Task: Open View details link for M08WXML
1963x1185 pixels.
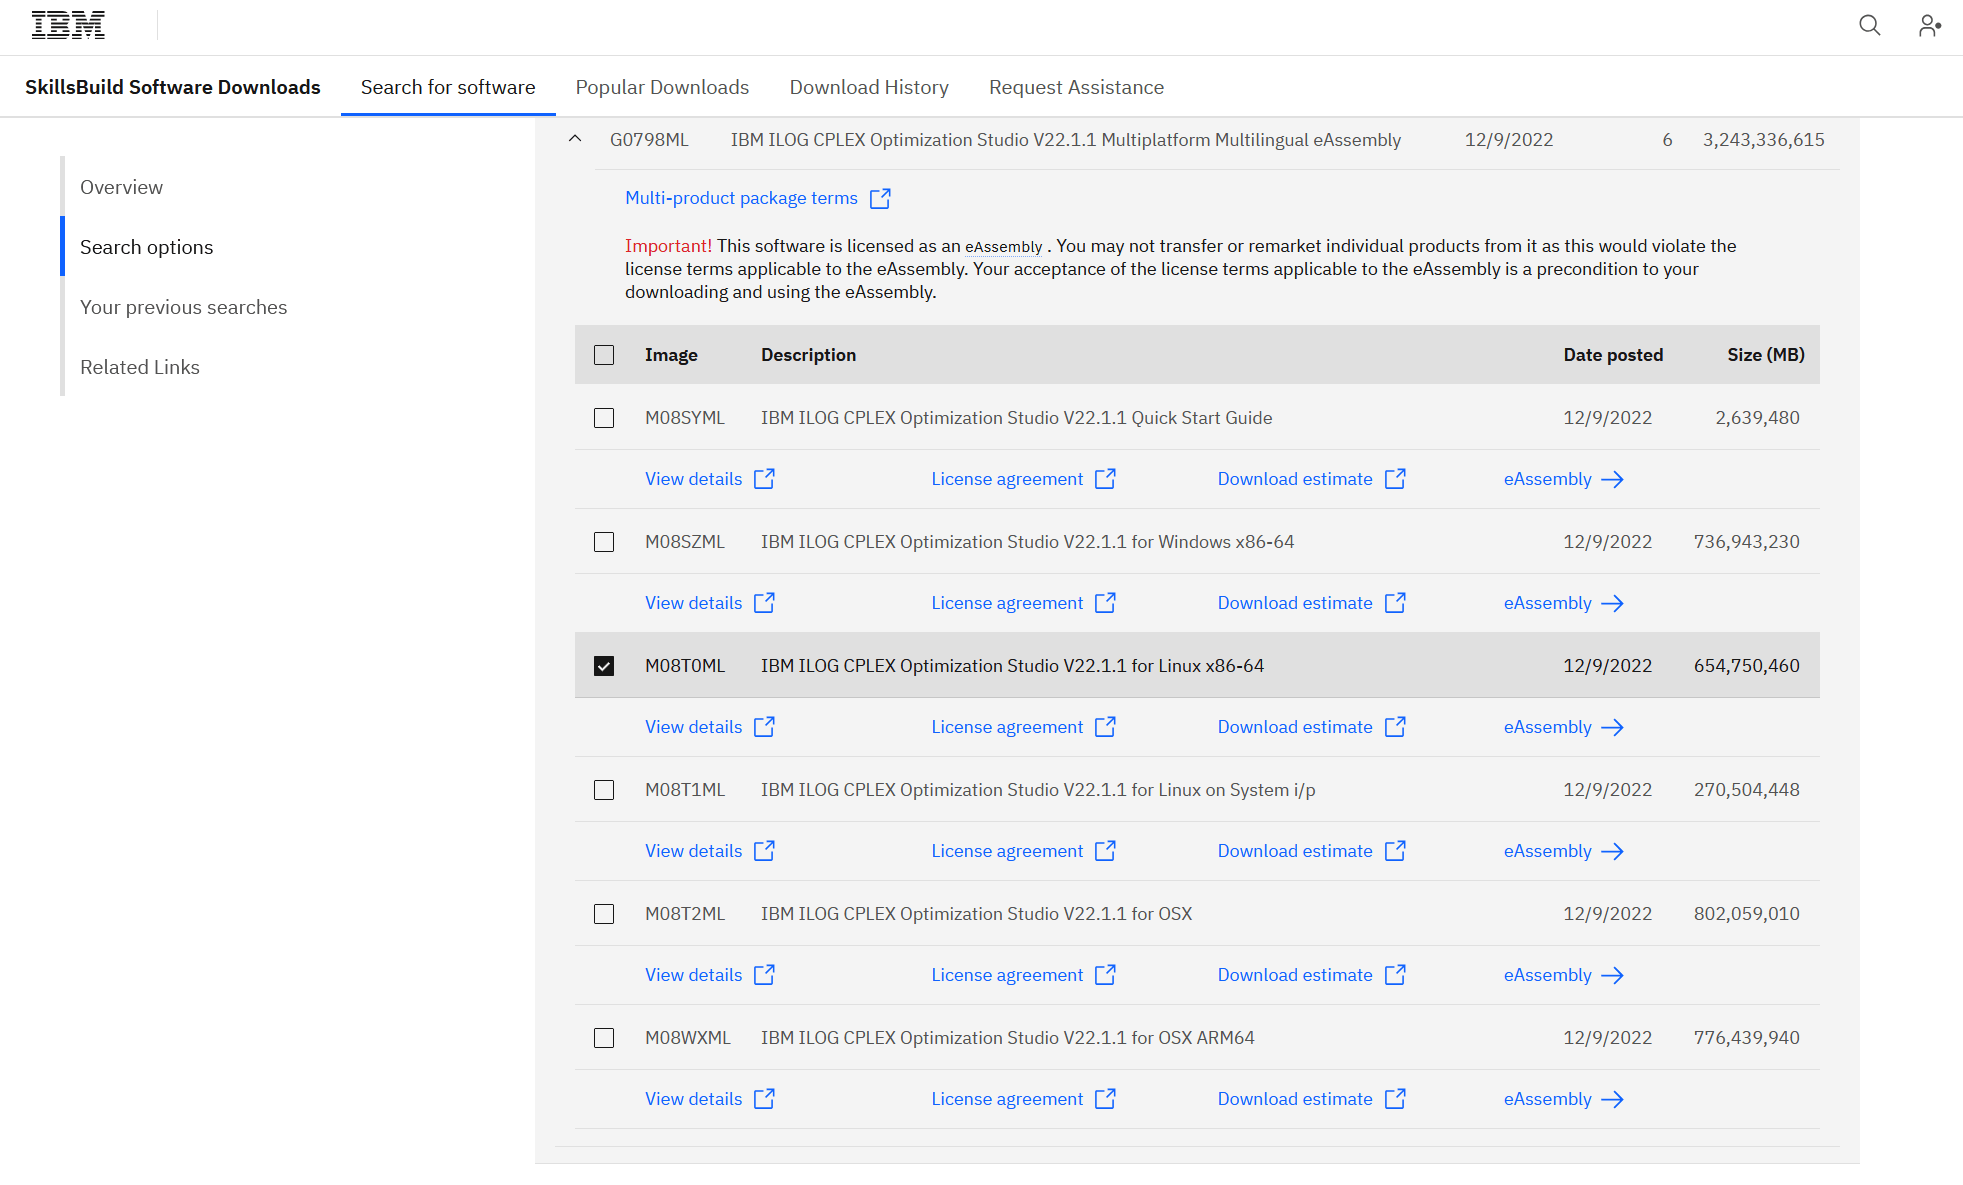Action: (x=693, y=1099)
